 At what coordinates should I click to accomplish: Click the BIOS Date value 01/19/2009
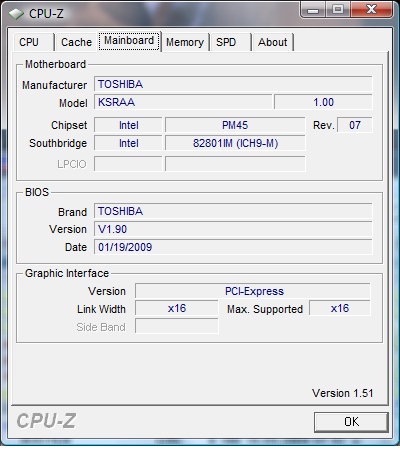[x=233, y=247]
